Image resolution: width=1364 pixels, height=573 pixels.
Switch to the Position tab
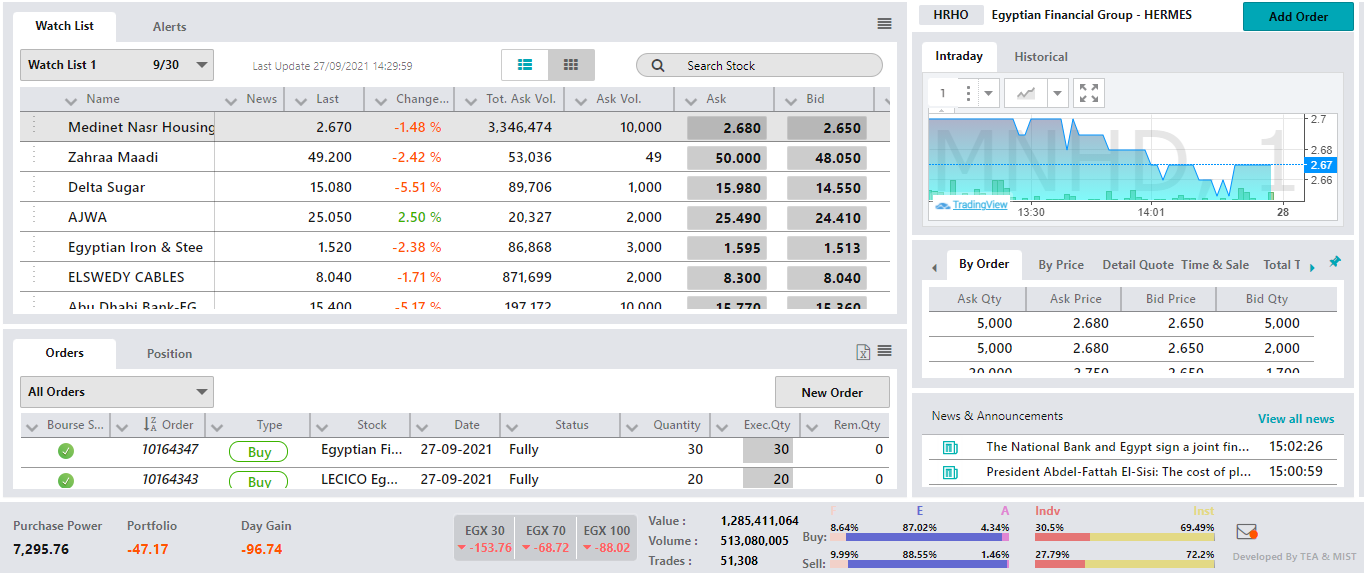pyautogui.click(x=169, y=354)
